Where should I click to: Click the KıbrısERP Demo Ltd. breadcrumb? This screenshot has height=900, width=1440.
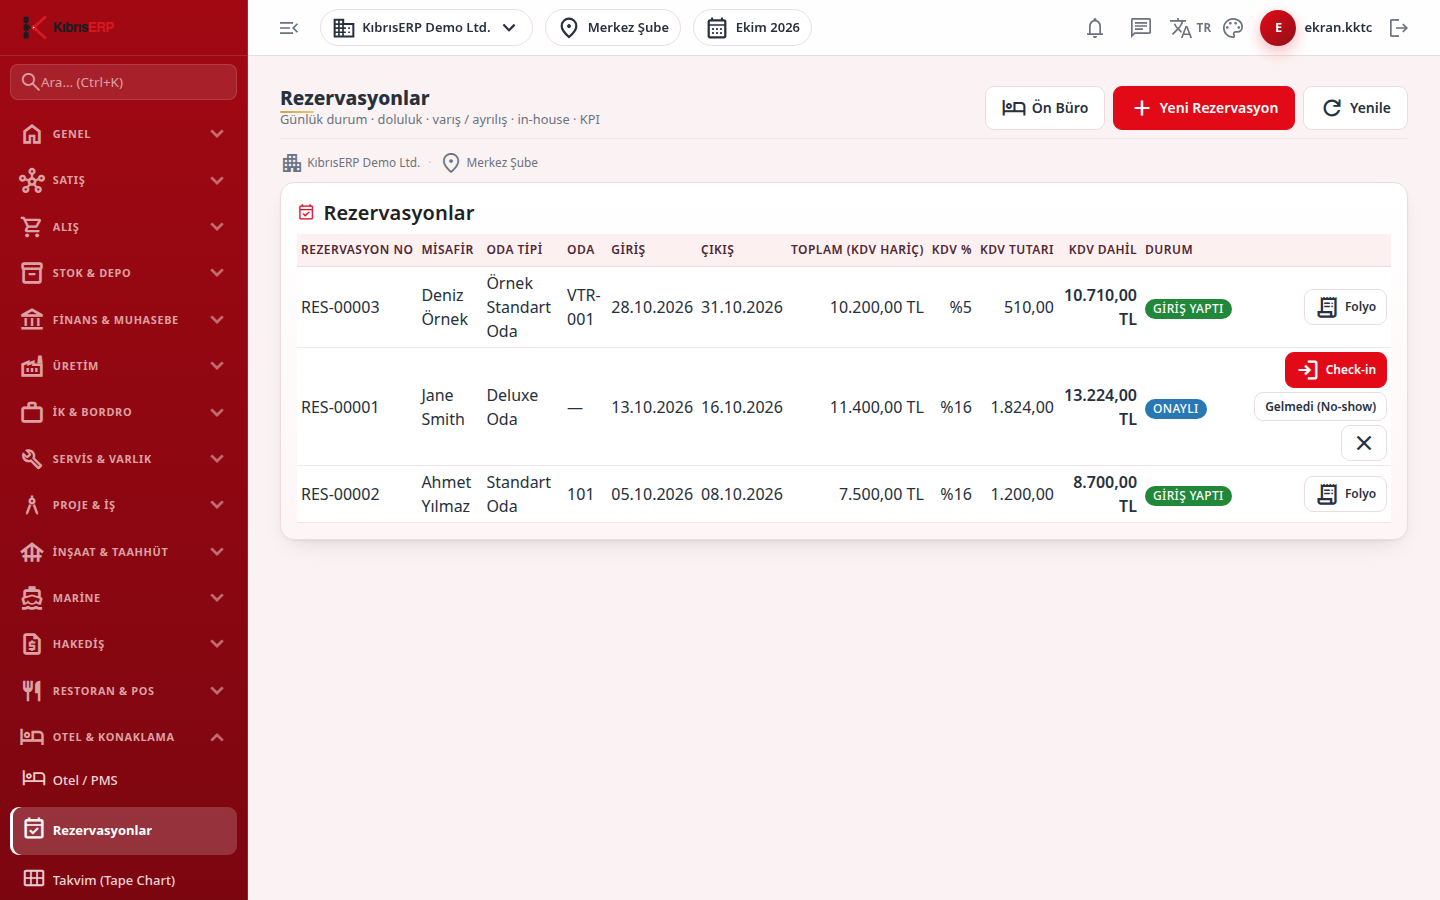[x=351, y=163]
